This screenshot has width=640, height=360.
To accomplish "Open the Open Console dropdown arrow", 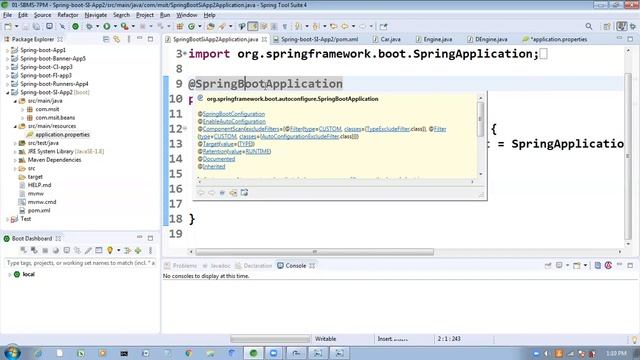I will point(585,266).
